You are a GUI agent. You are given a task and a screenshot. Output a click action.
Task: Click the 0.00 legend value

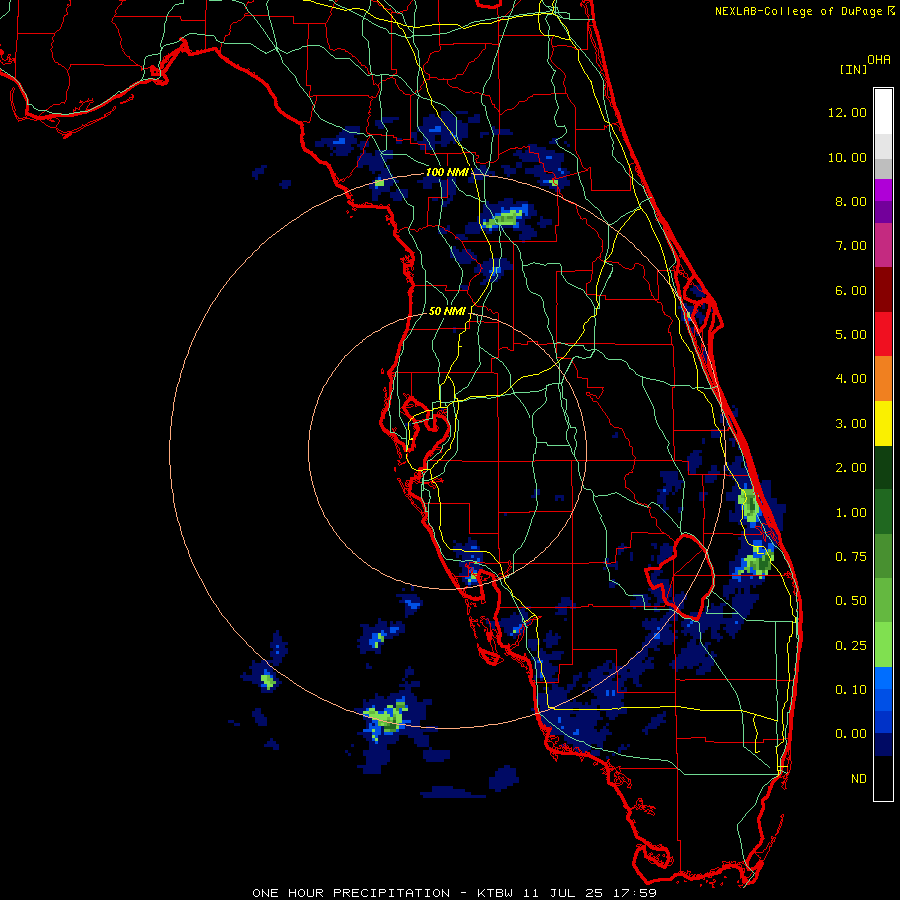coord(851,734)
